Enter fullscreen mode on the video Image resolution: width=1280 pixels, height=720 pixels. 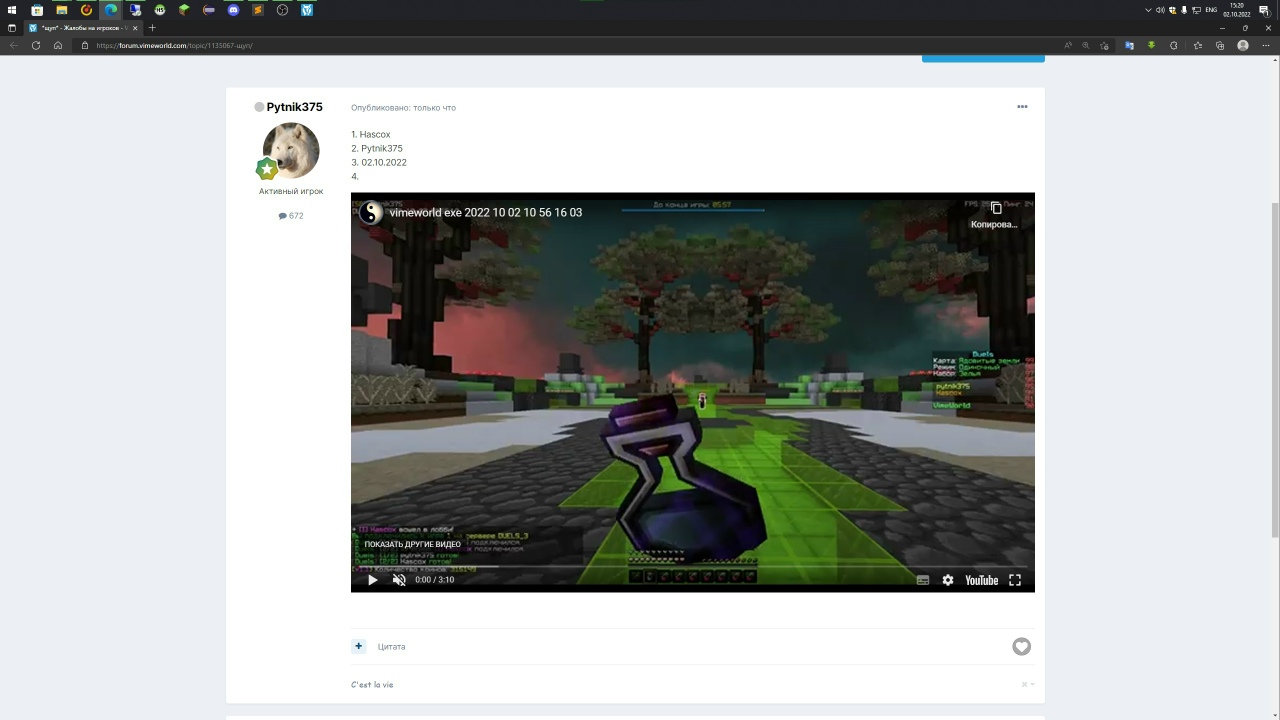tap(1014, 580)
